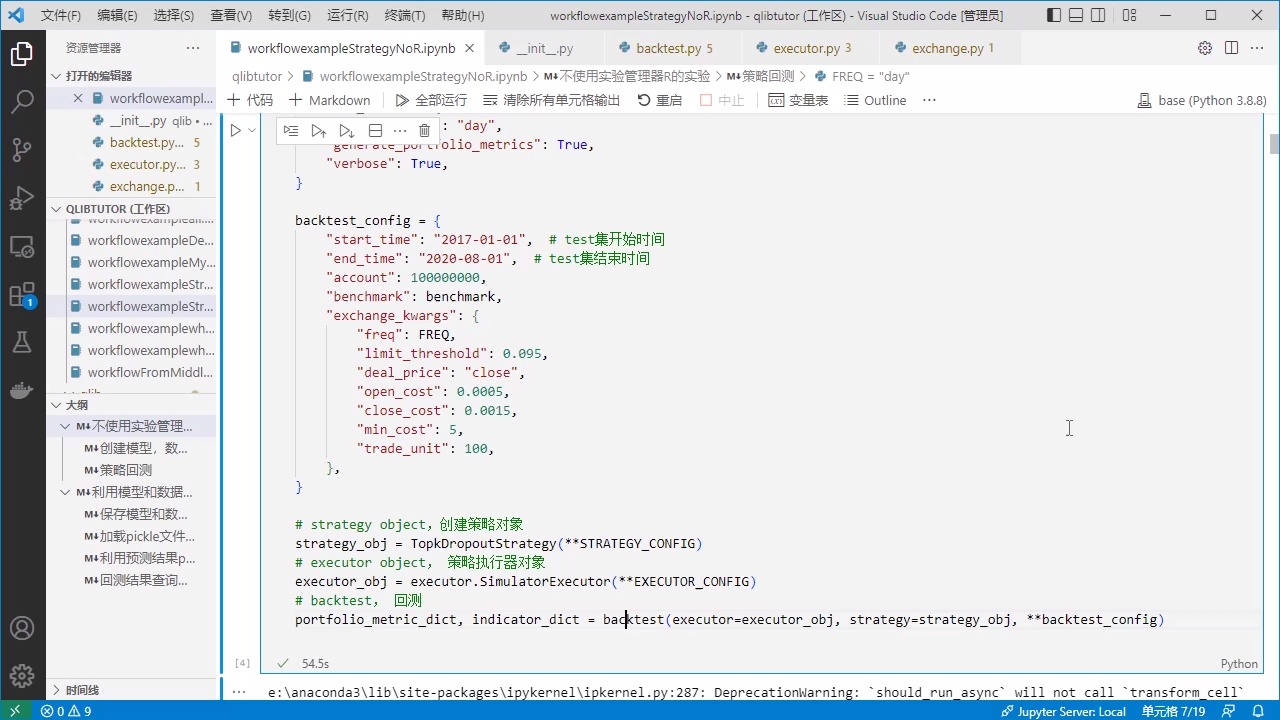Click 全部运行 to run all cells
This screenshot has width=1280, height=720.
coord(431,100)
